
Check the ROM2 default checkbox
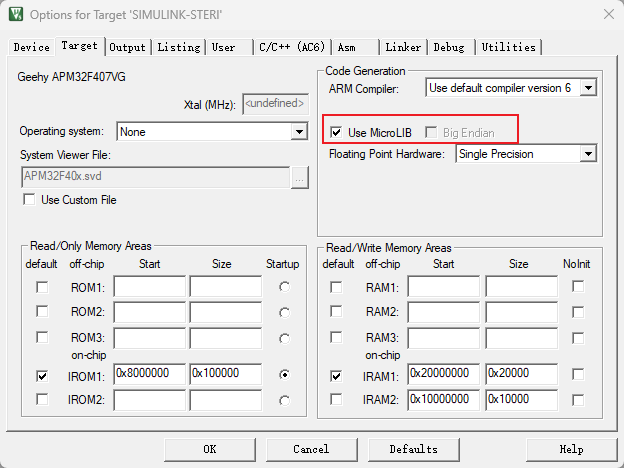[42, 311]
